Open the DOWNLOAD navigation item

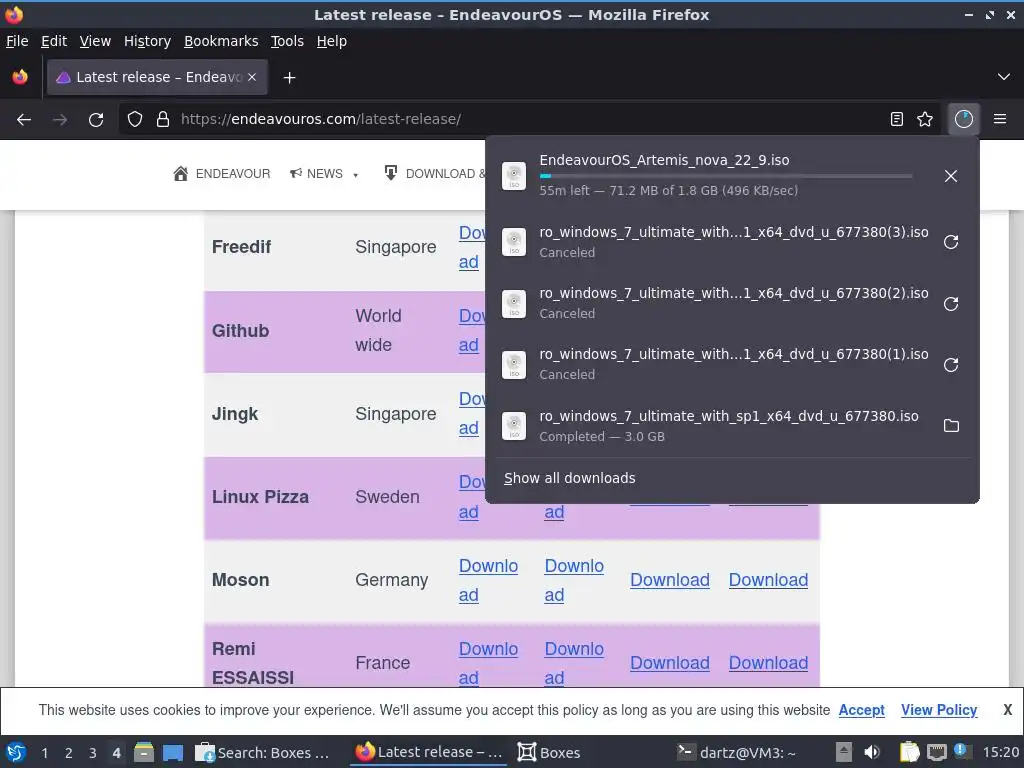[x=434, y=174]
